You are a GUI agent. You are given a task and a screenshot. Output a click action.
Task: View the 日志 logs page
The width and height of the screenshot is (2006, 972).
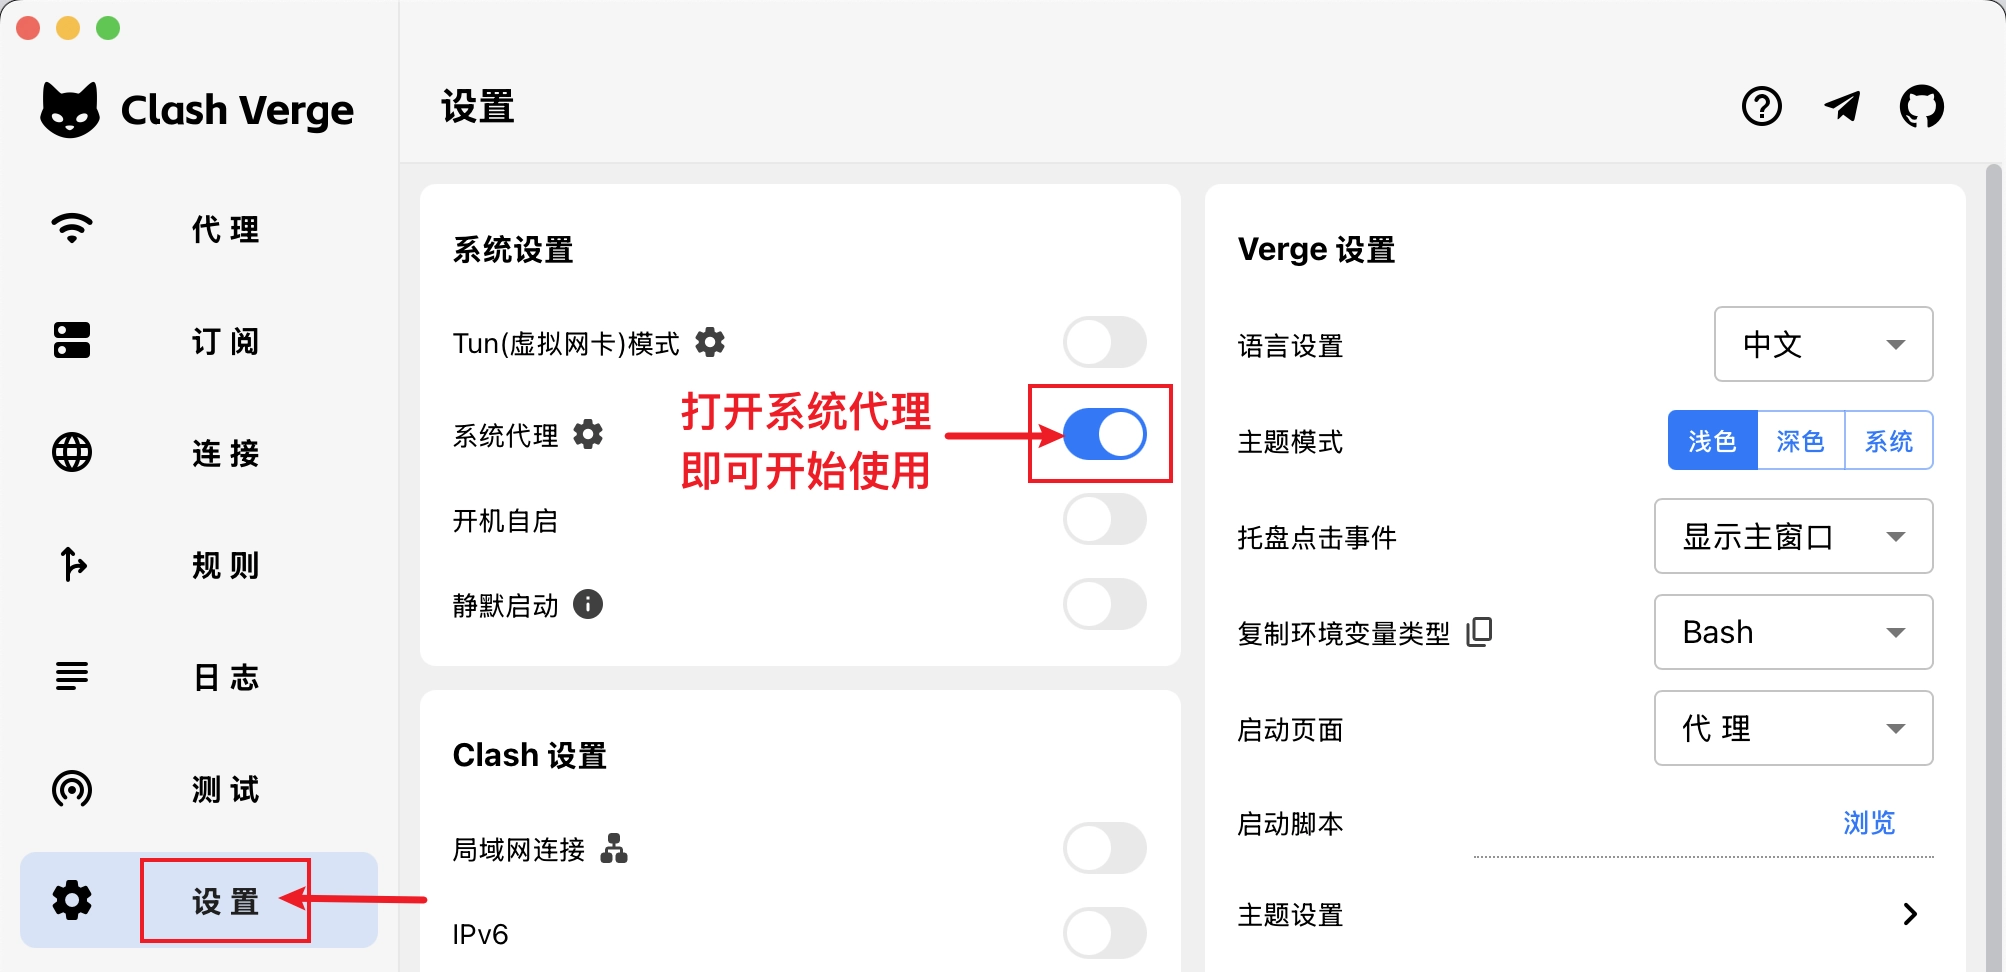224,678
